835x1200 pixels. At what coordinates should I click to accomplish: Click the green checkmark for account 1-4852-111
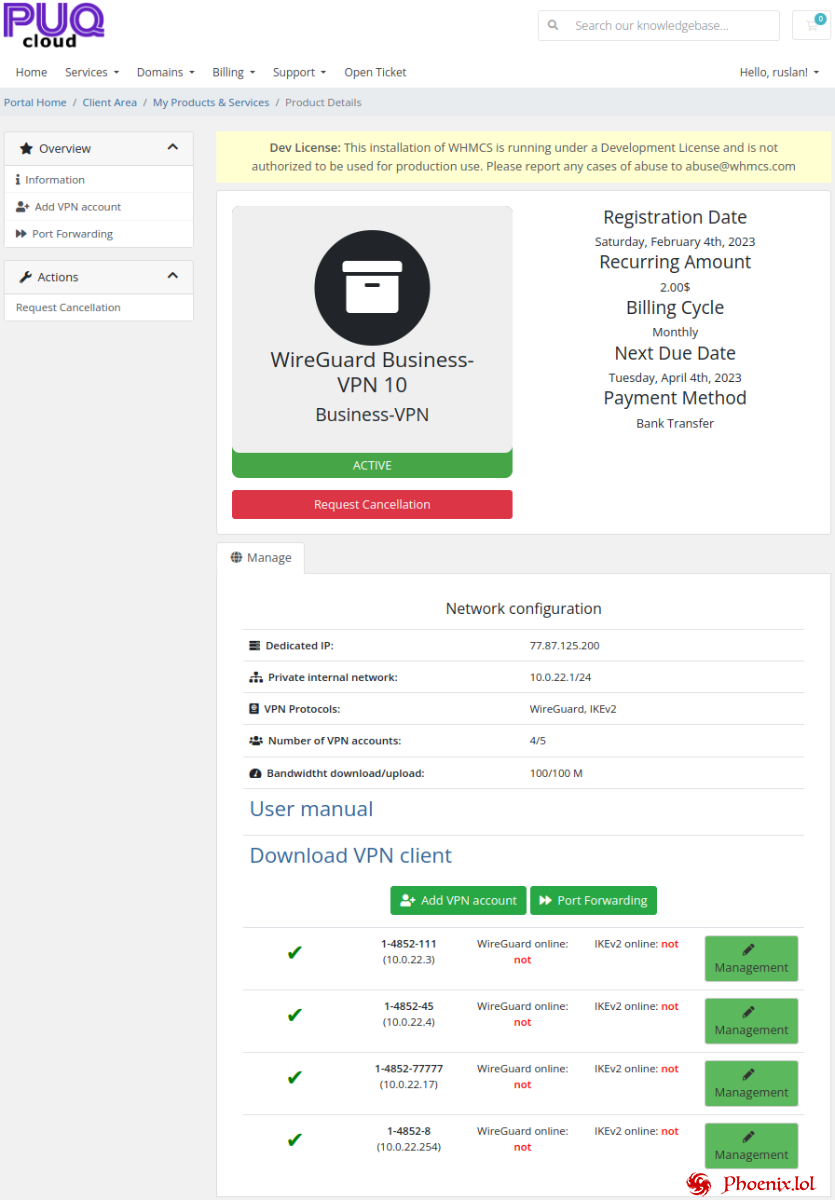(x=294, y=953)
